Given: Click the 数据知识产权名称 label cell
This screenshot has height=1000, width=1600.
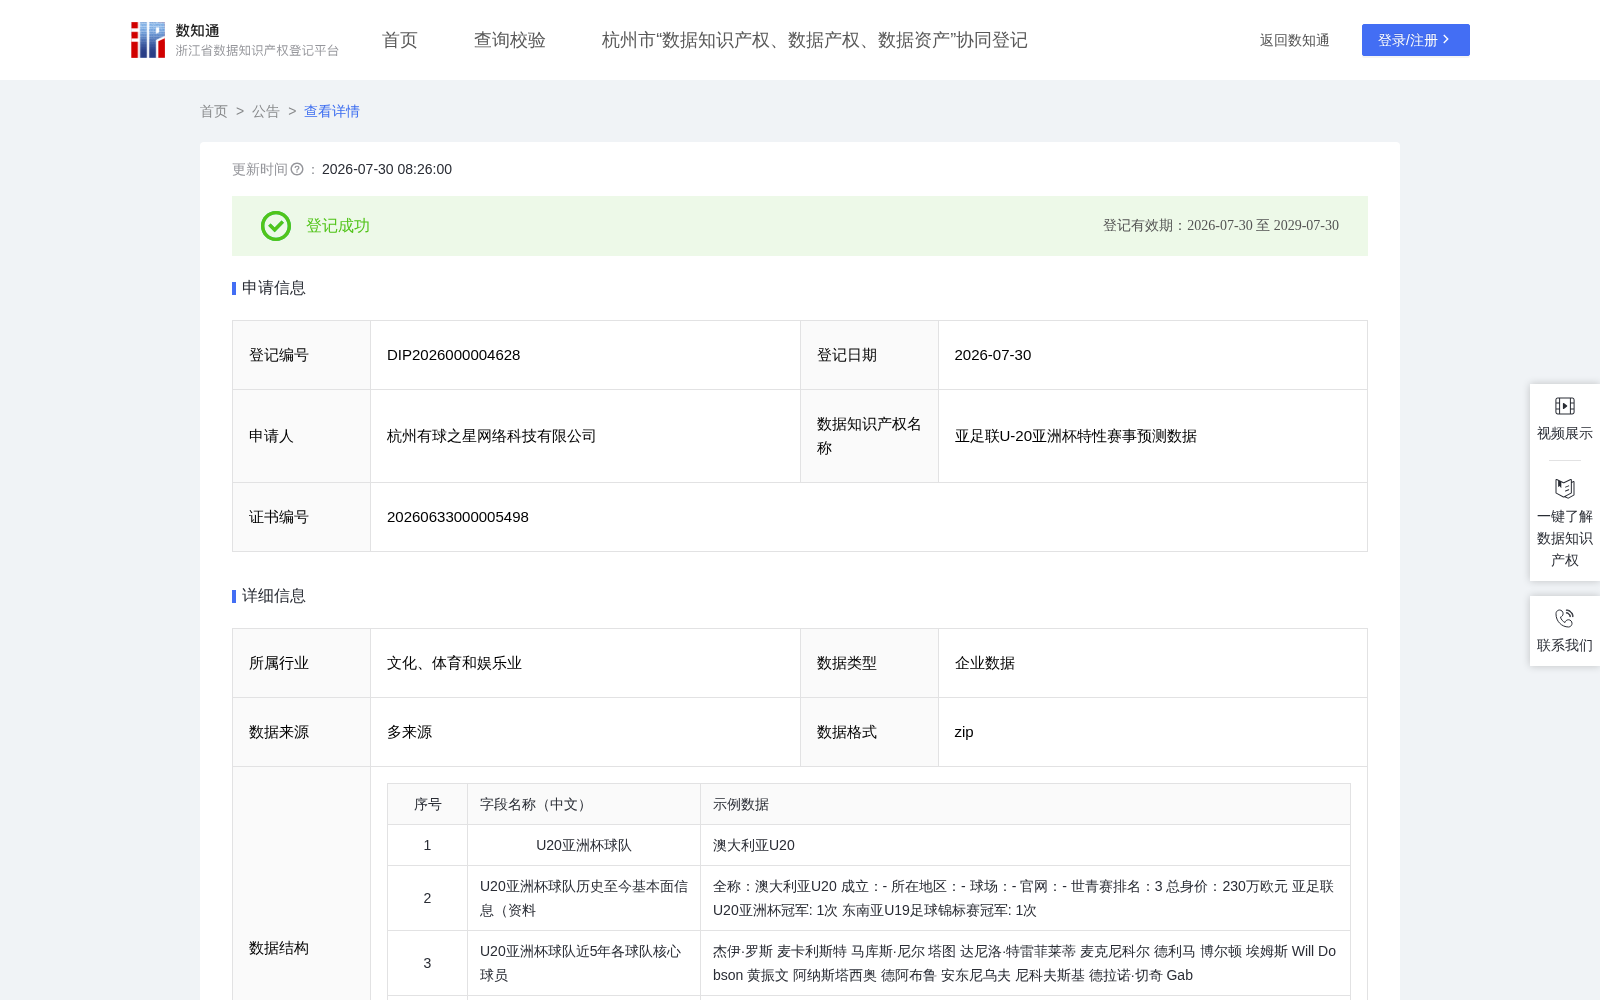Looking at the screenshot, I should (869, 436).
